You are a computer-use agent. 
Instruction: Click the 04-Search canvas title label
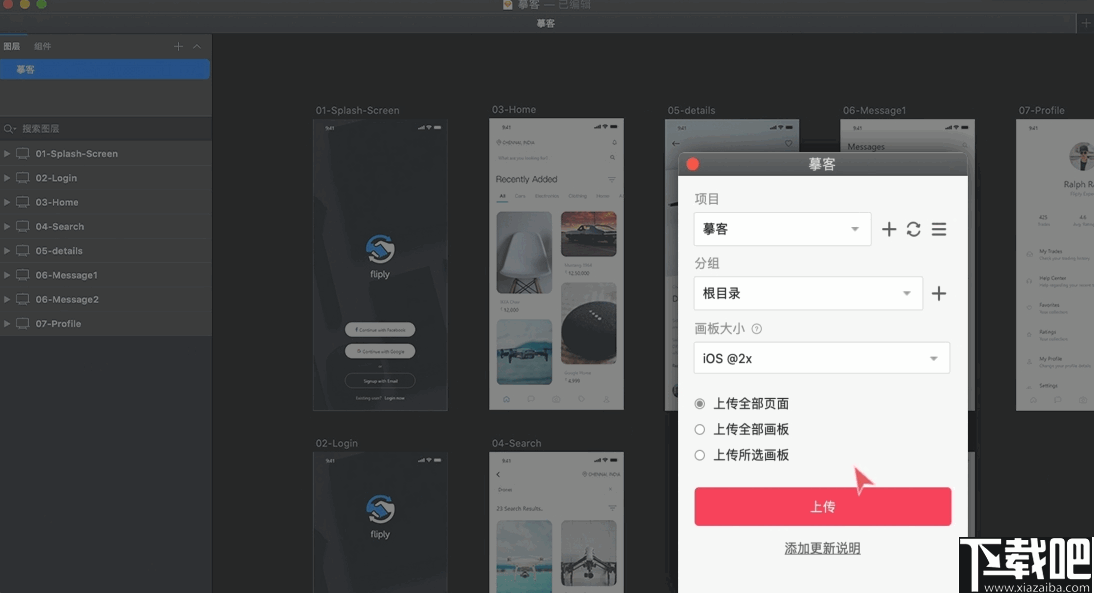[x=516, y=443]
